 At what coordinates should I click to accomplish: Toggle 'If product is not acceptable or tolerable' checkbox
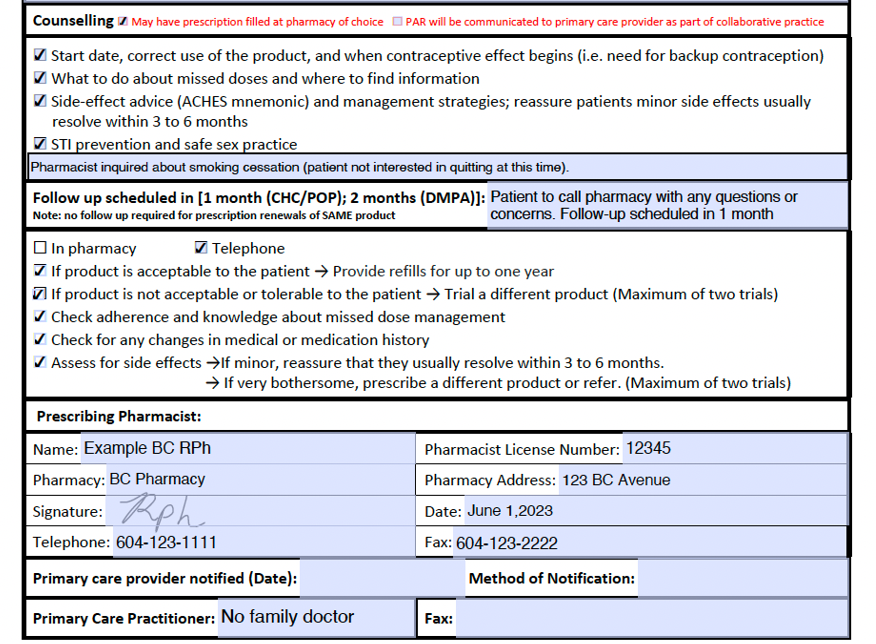40,293
